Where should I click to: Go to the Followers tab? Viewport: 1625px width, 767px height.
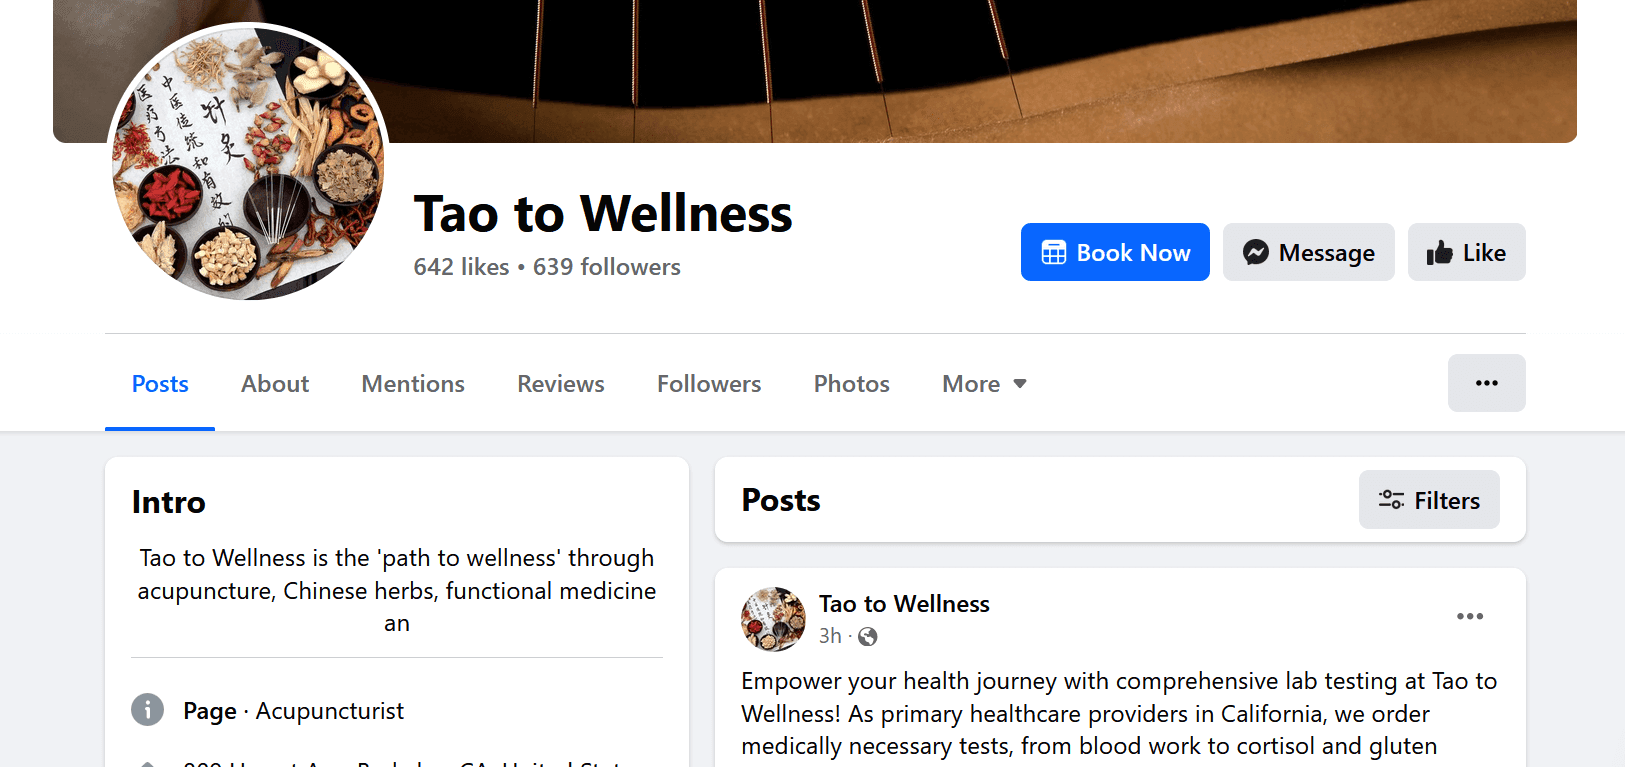click(709, 384)
